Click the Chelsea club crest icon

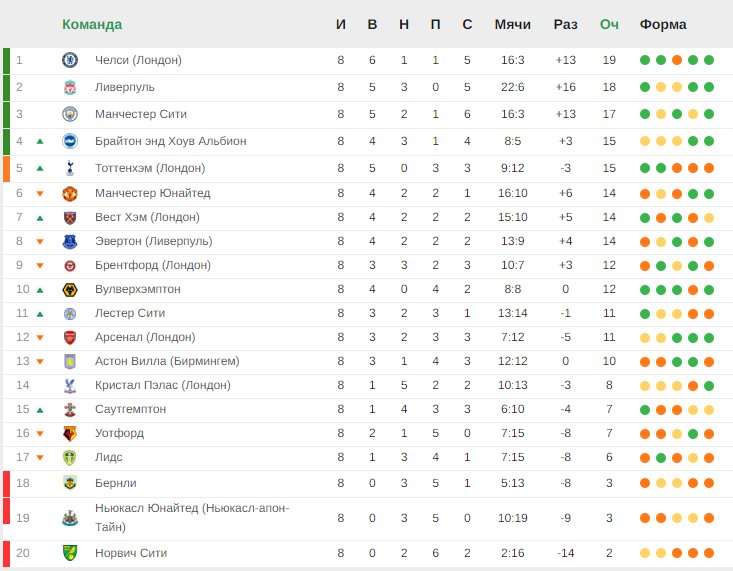(x=70, y=60)
